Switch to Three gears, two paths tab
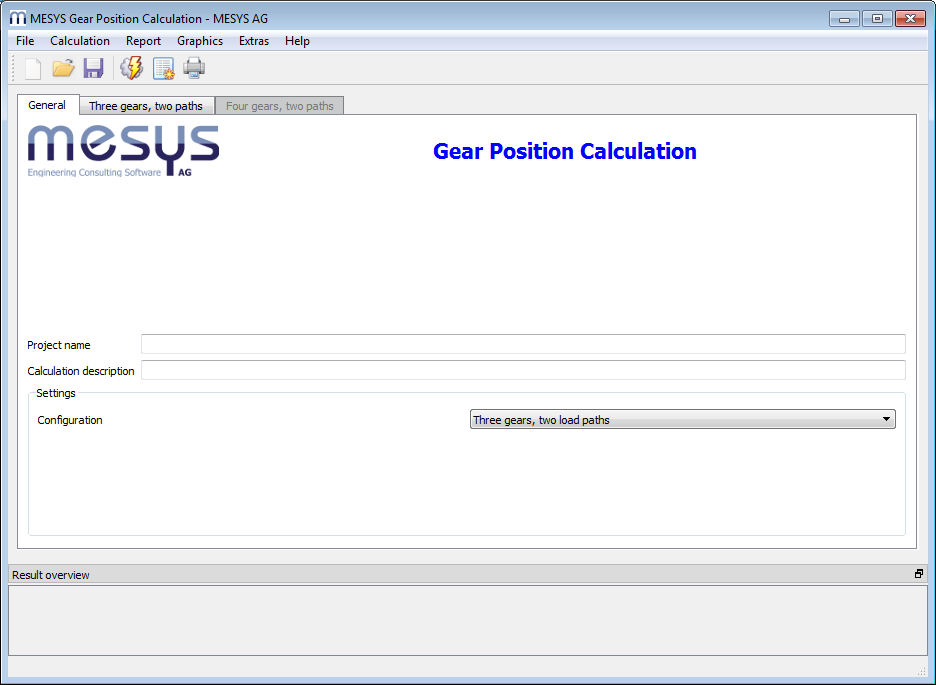 pyautogui.click(x=146, y=106)
